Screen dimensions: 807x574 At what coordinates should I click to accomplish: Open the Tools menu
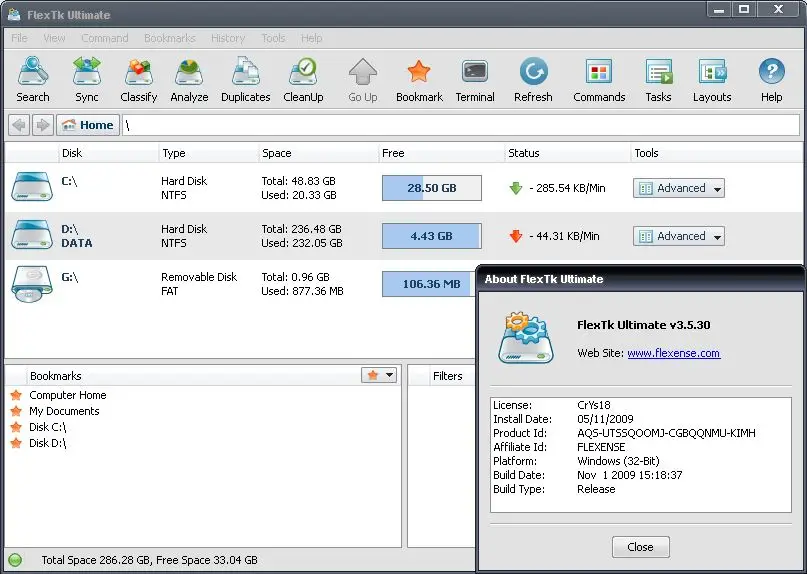273,38
